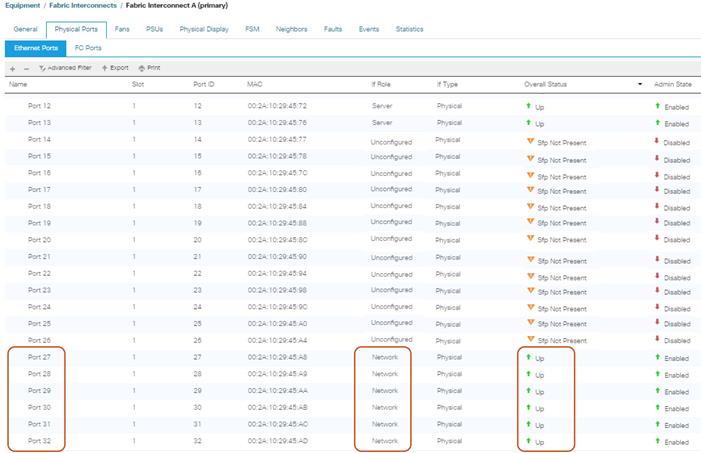701x453 pixels.
Task: Click the green Up arrow for Port 12
Action: point(529,105)
